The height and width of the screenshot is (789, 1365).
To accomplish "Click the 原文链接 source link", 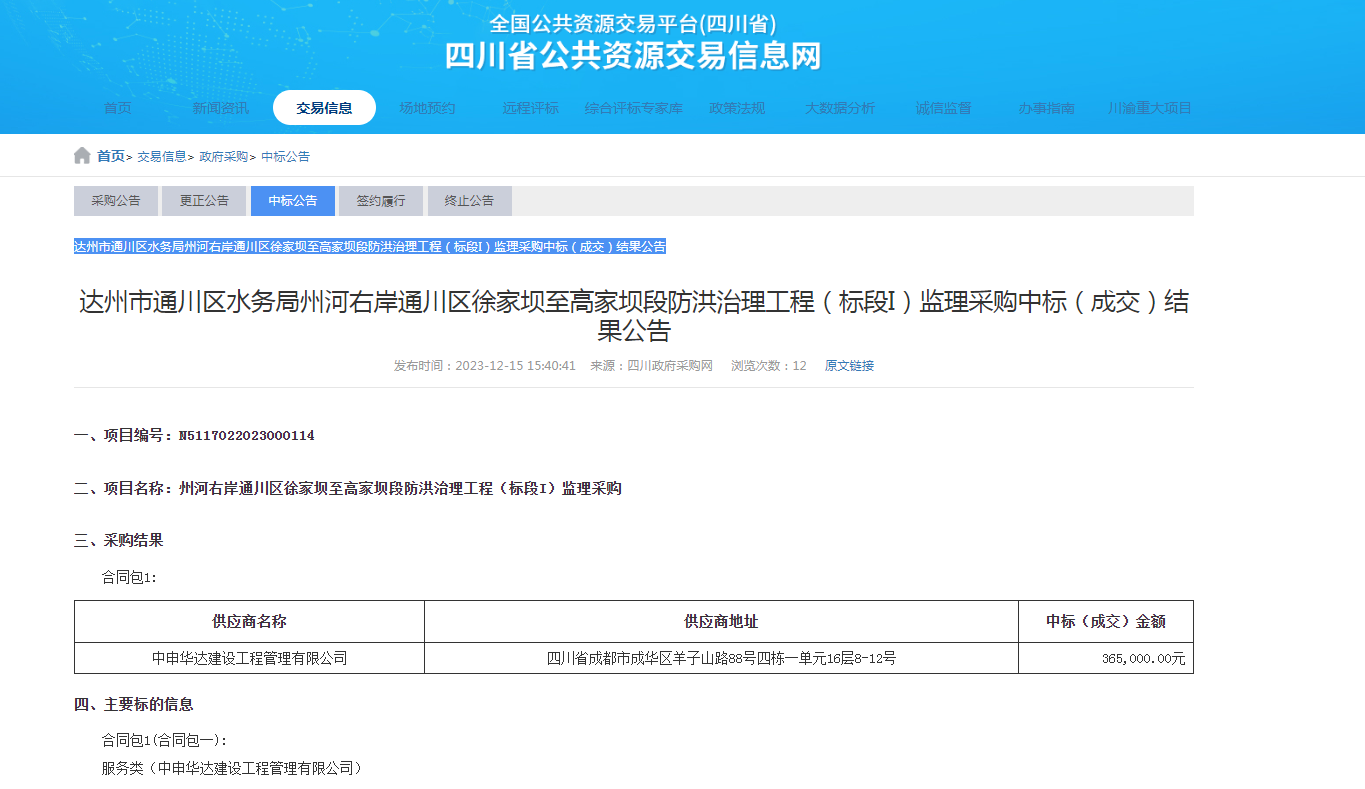I will 849,366.
